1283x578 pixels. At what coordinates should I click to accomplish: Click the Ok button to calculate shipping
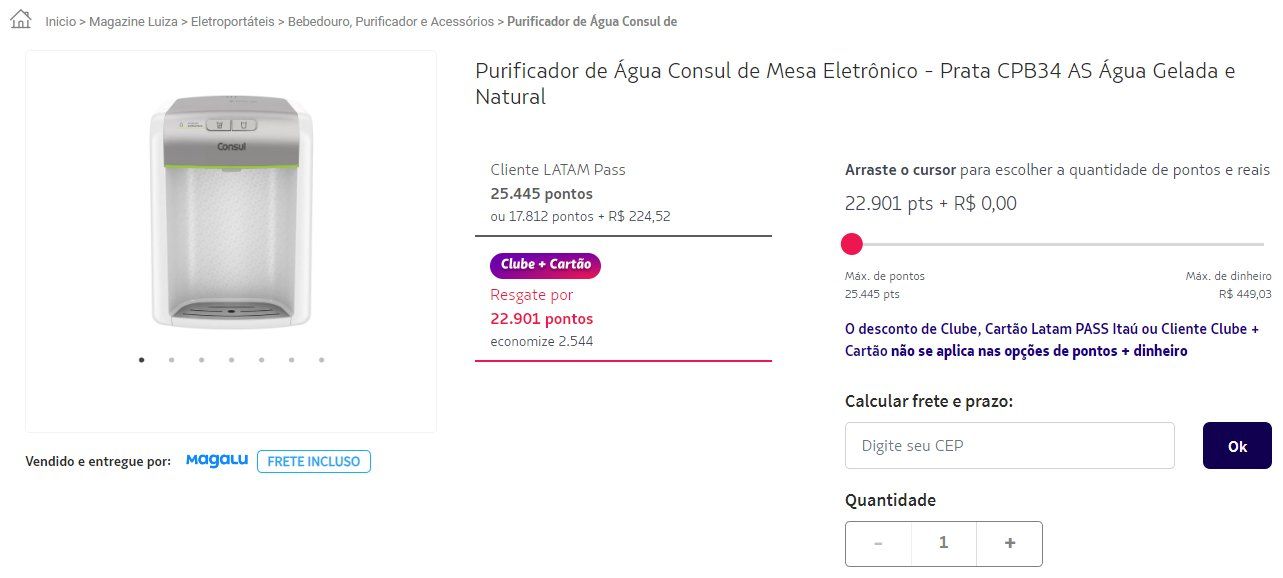point(1237,446)
